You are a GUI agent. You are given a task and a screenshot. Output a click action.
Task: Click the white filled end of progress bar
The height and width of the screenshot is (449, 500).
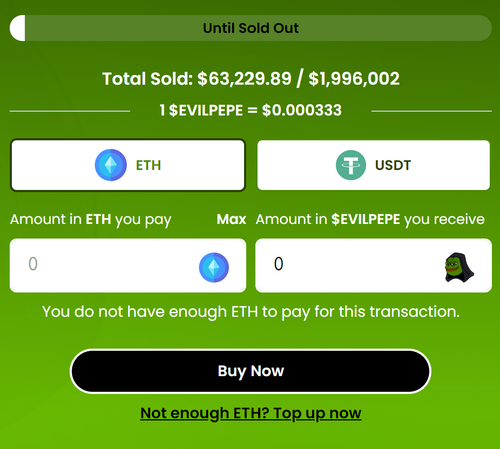[x=18, y=28]
